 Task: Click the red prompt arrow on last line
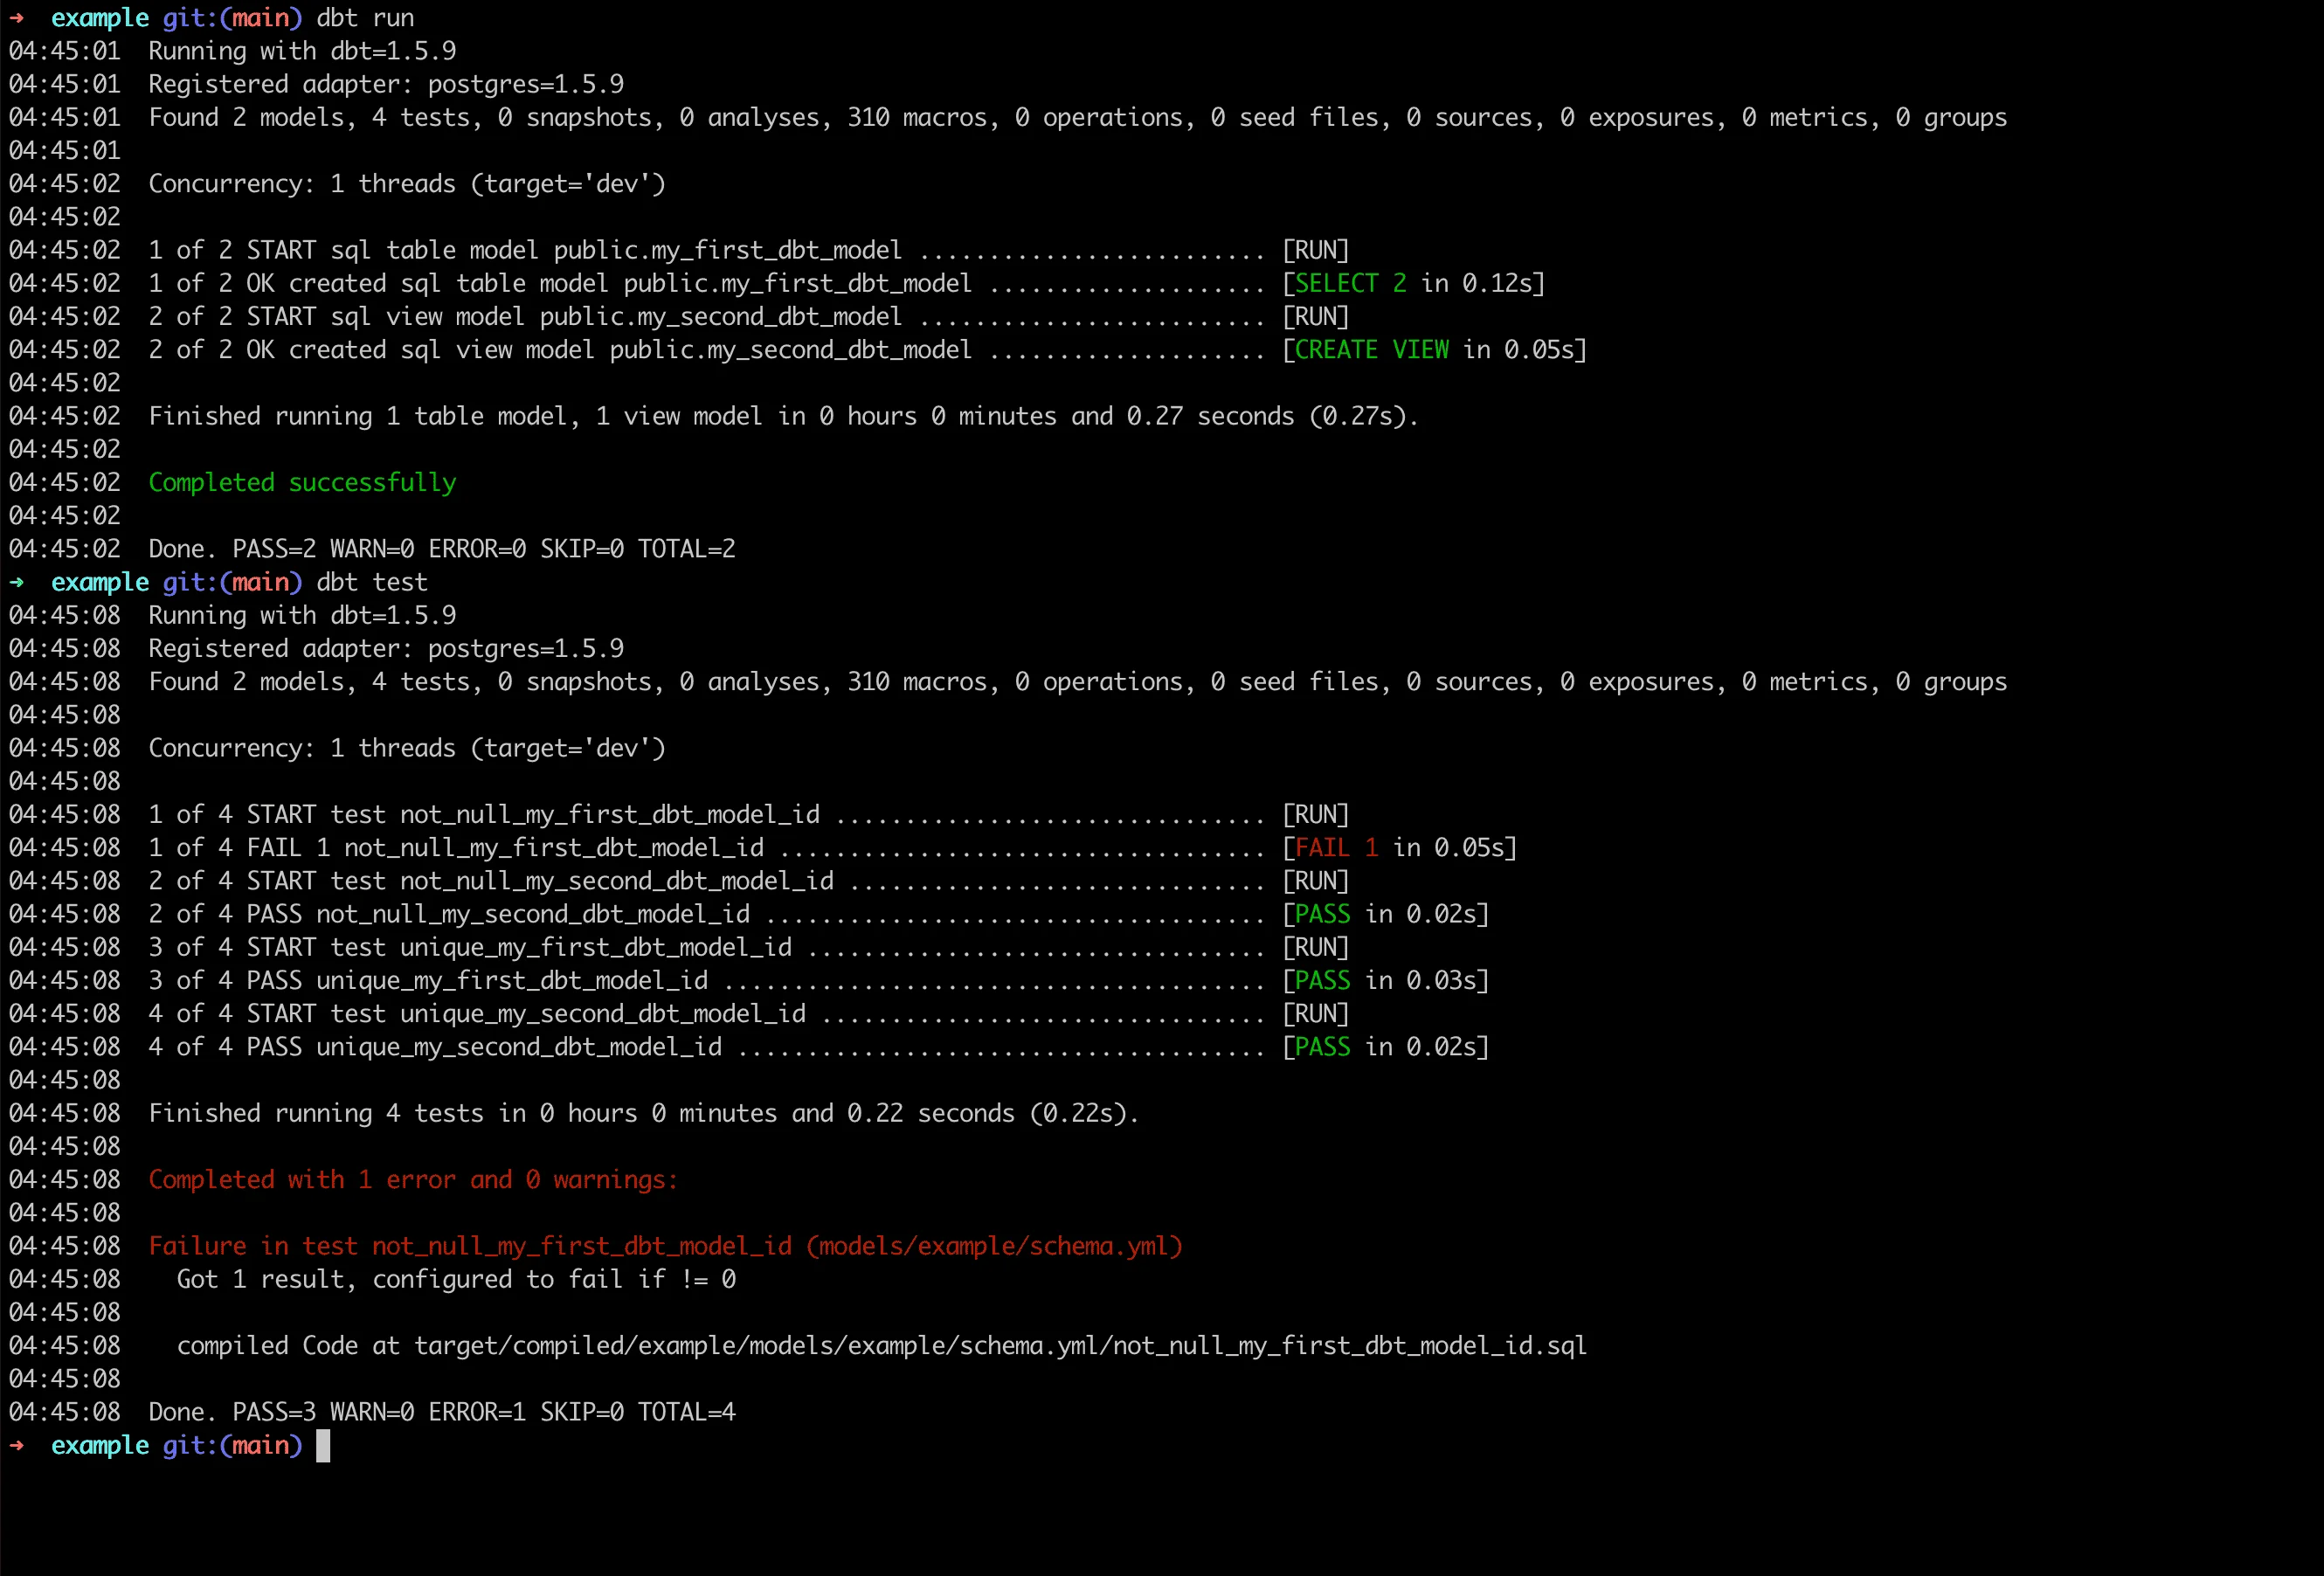click(x=16, y=1445)
